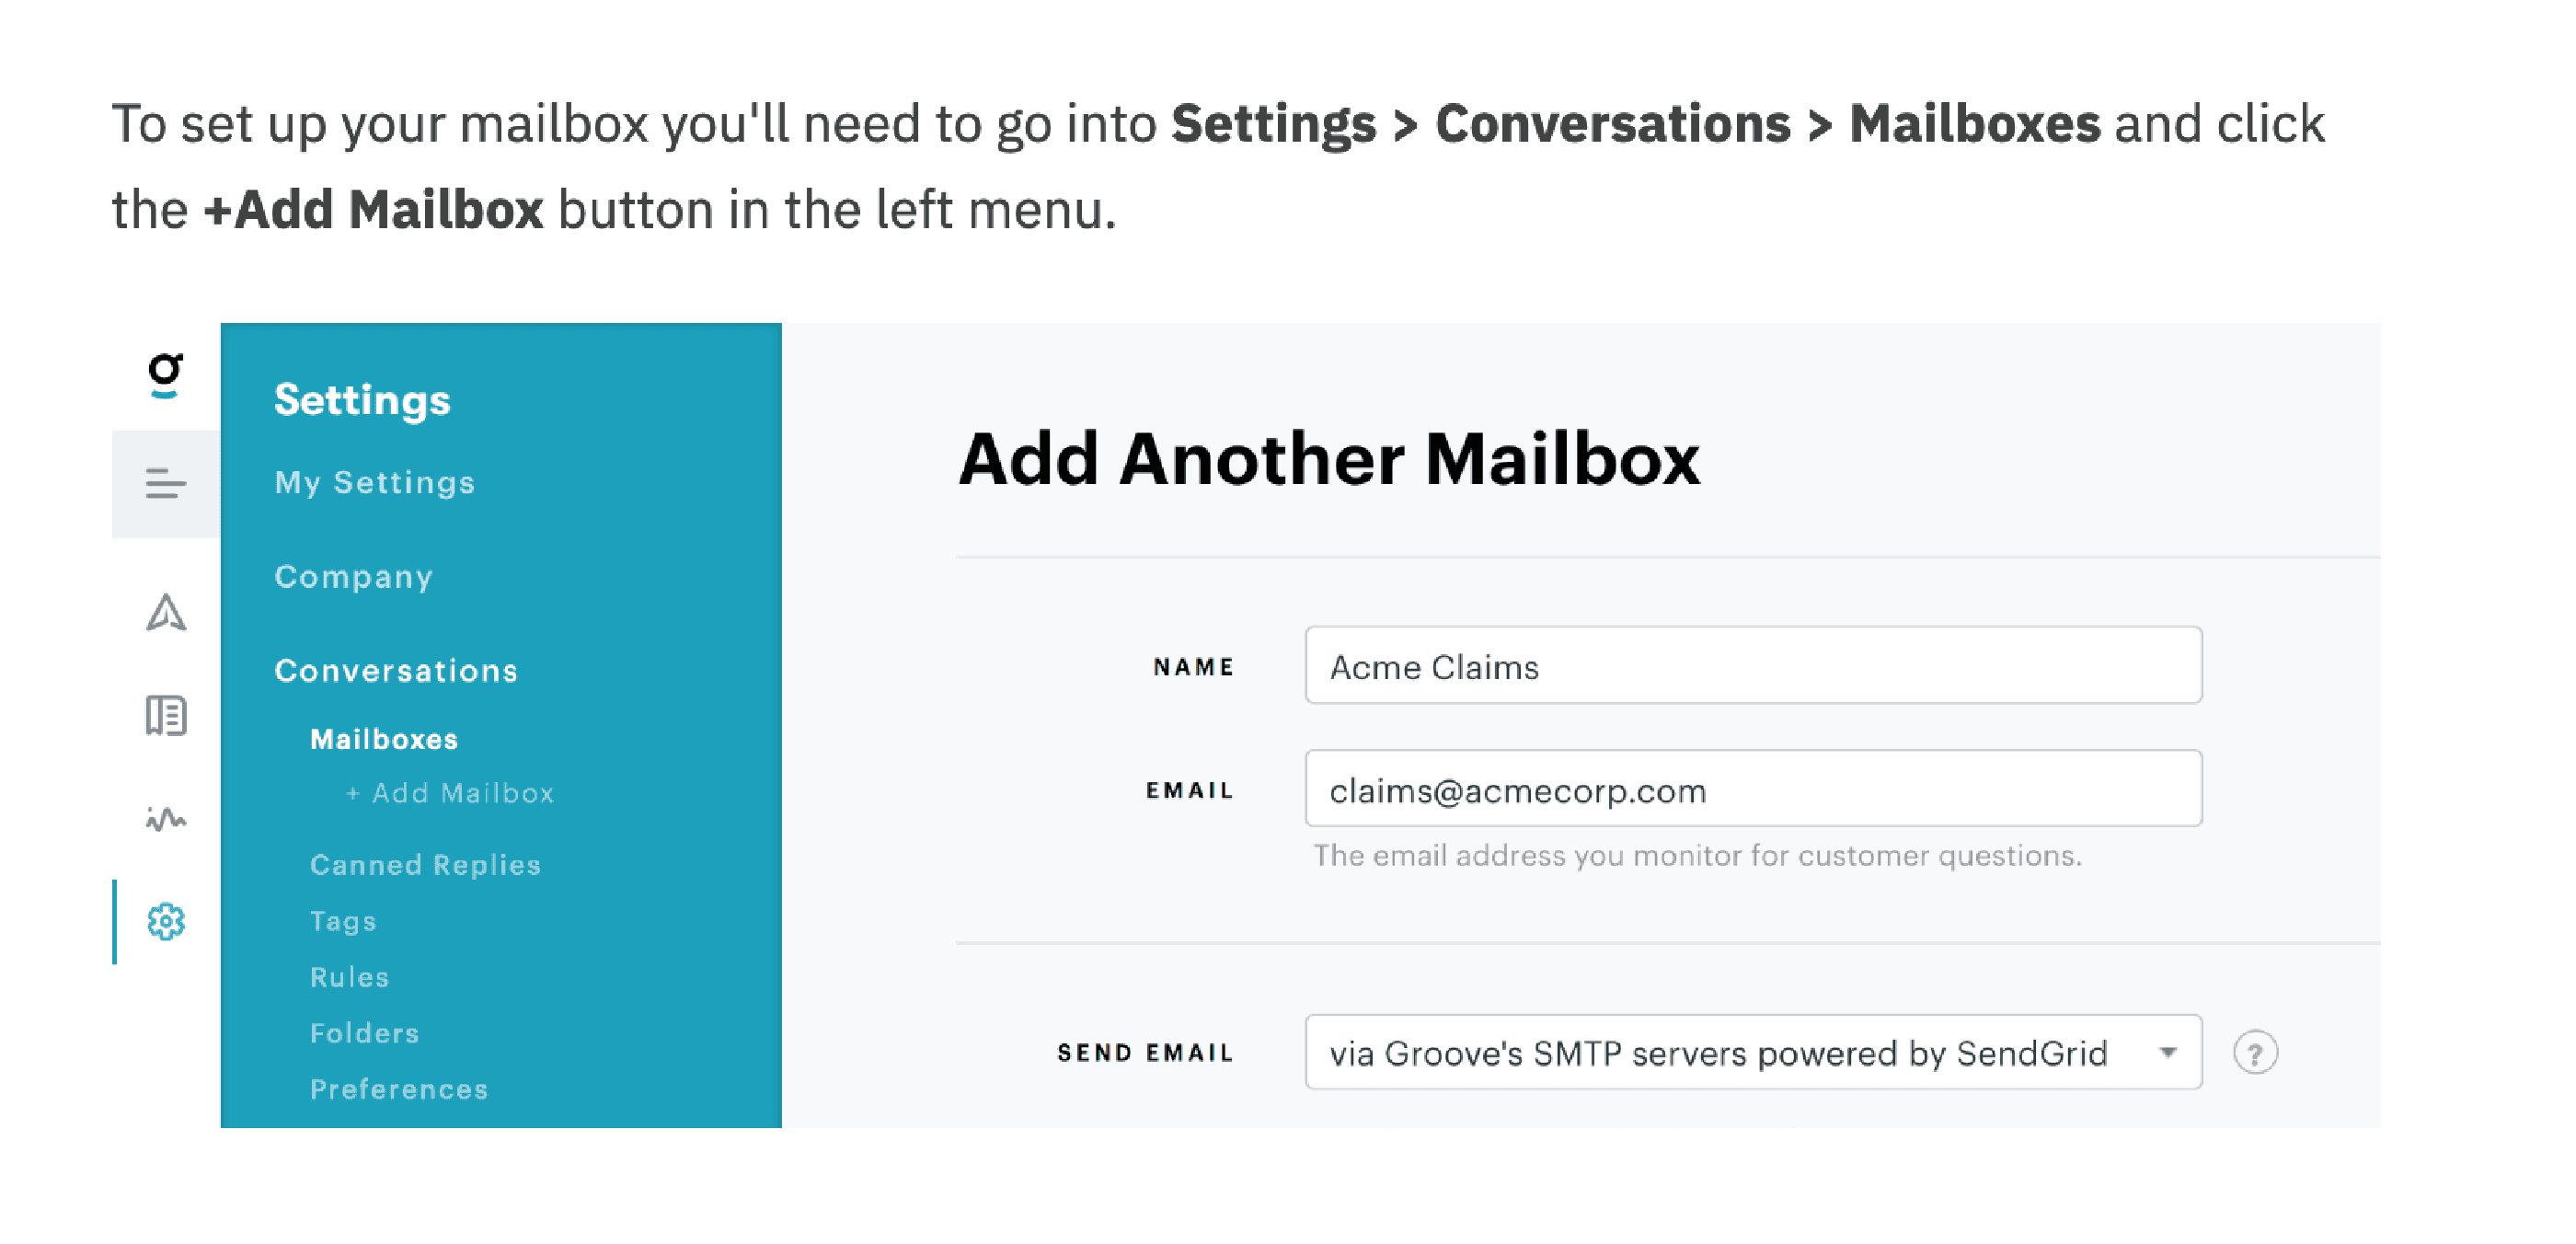This screenshot has height=1244, width=2576.
Task: Select Company in the Settings menu
Action: point(354,577)
